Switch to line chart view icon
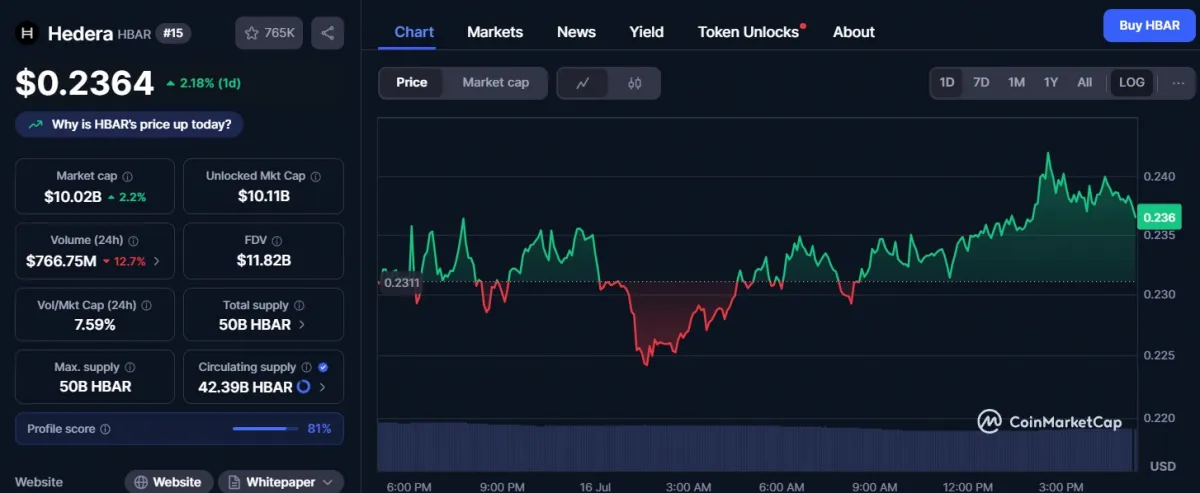 tap(583, 83)
